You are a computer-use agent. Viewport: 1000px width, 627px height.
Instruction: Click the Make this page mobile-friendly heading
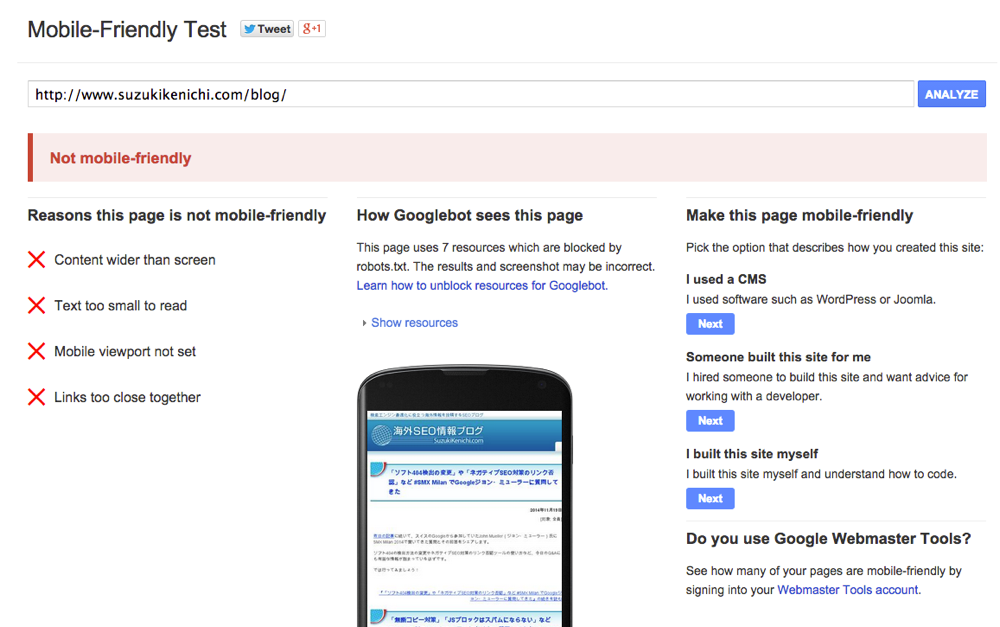pos(800,216)
